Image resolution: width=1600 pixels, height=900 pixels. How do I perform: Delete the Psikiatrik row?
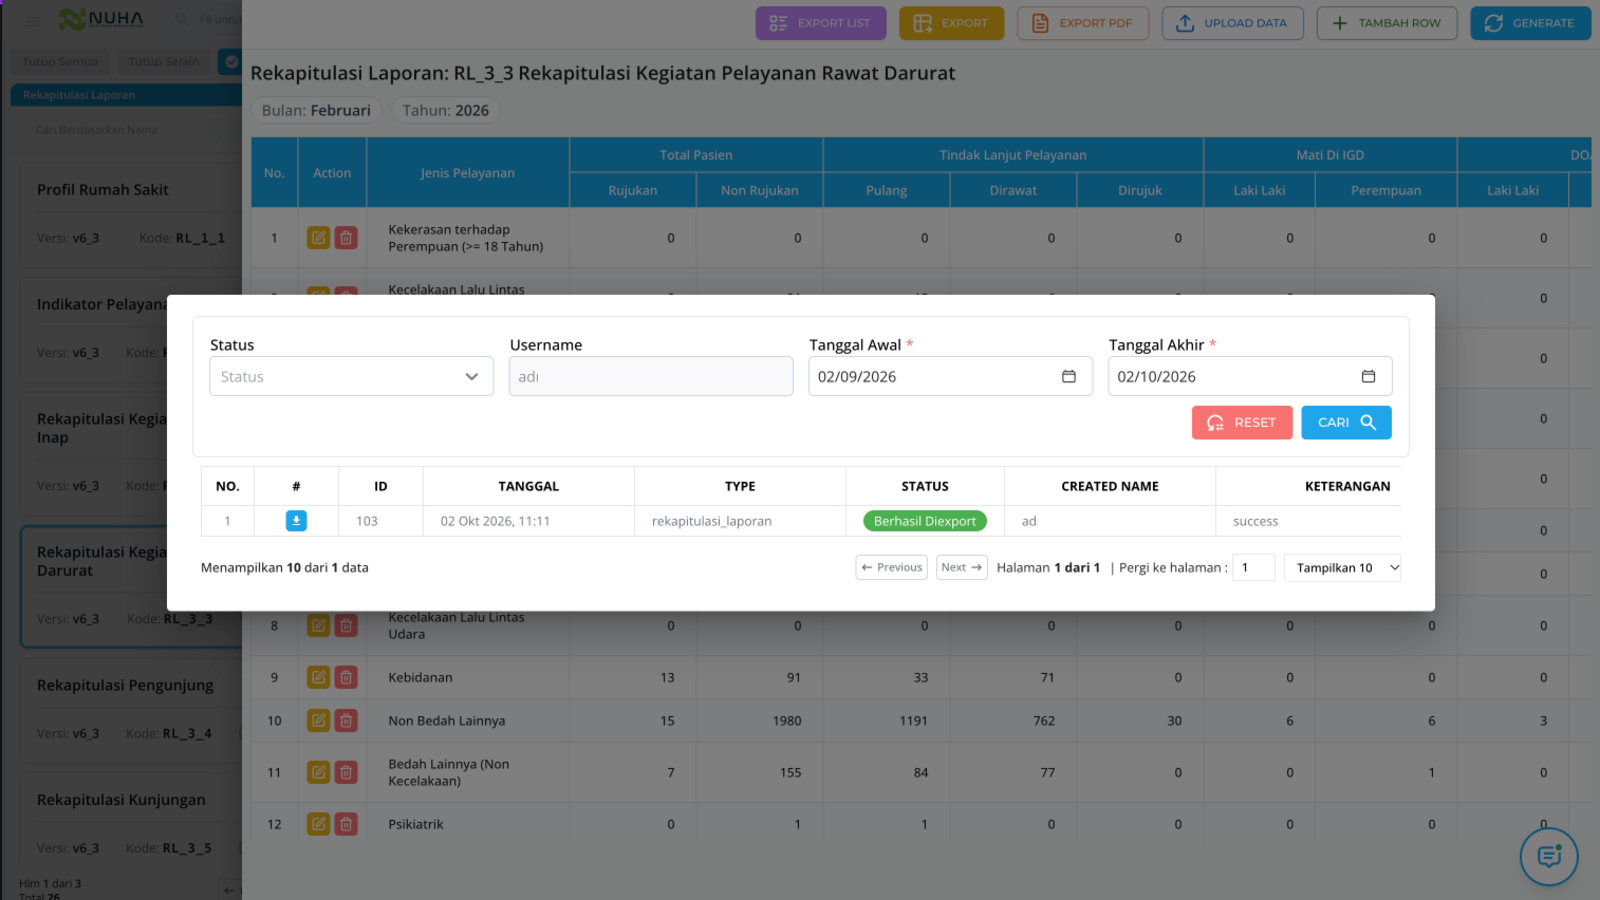346,824
